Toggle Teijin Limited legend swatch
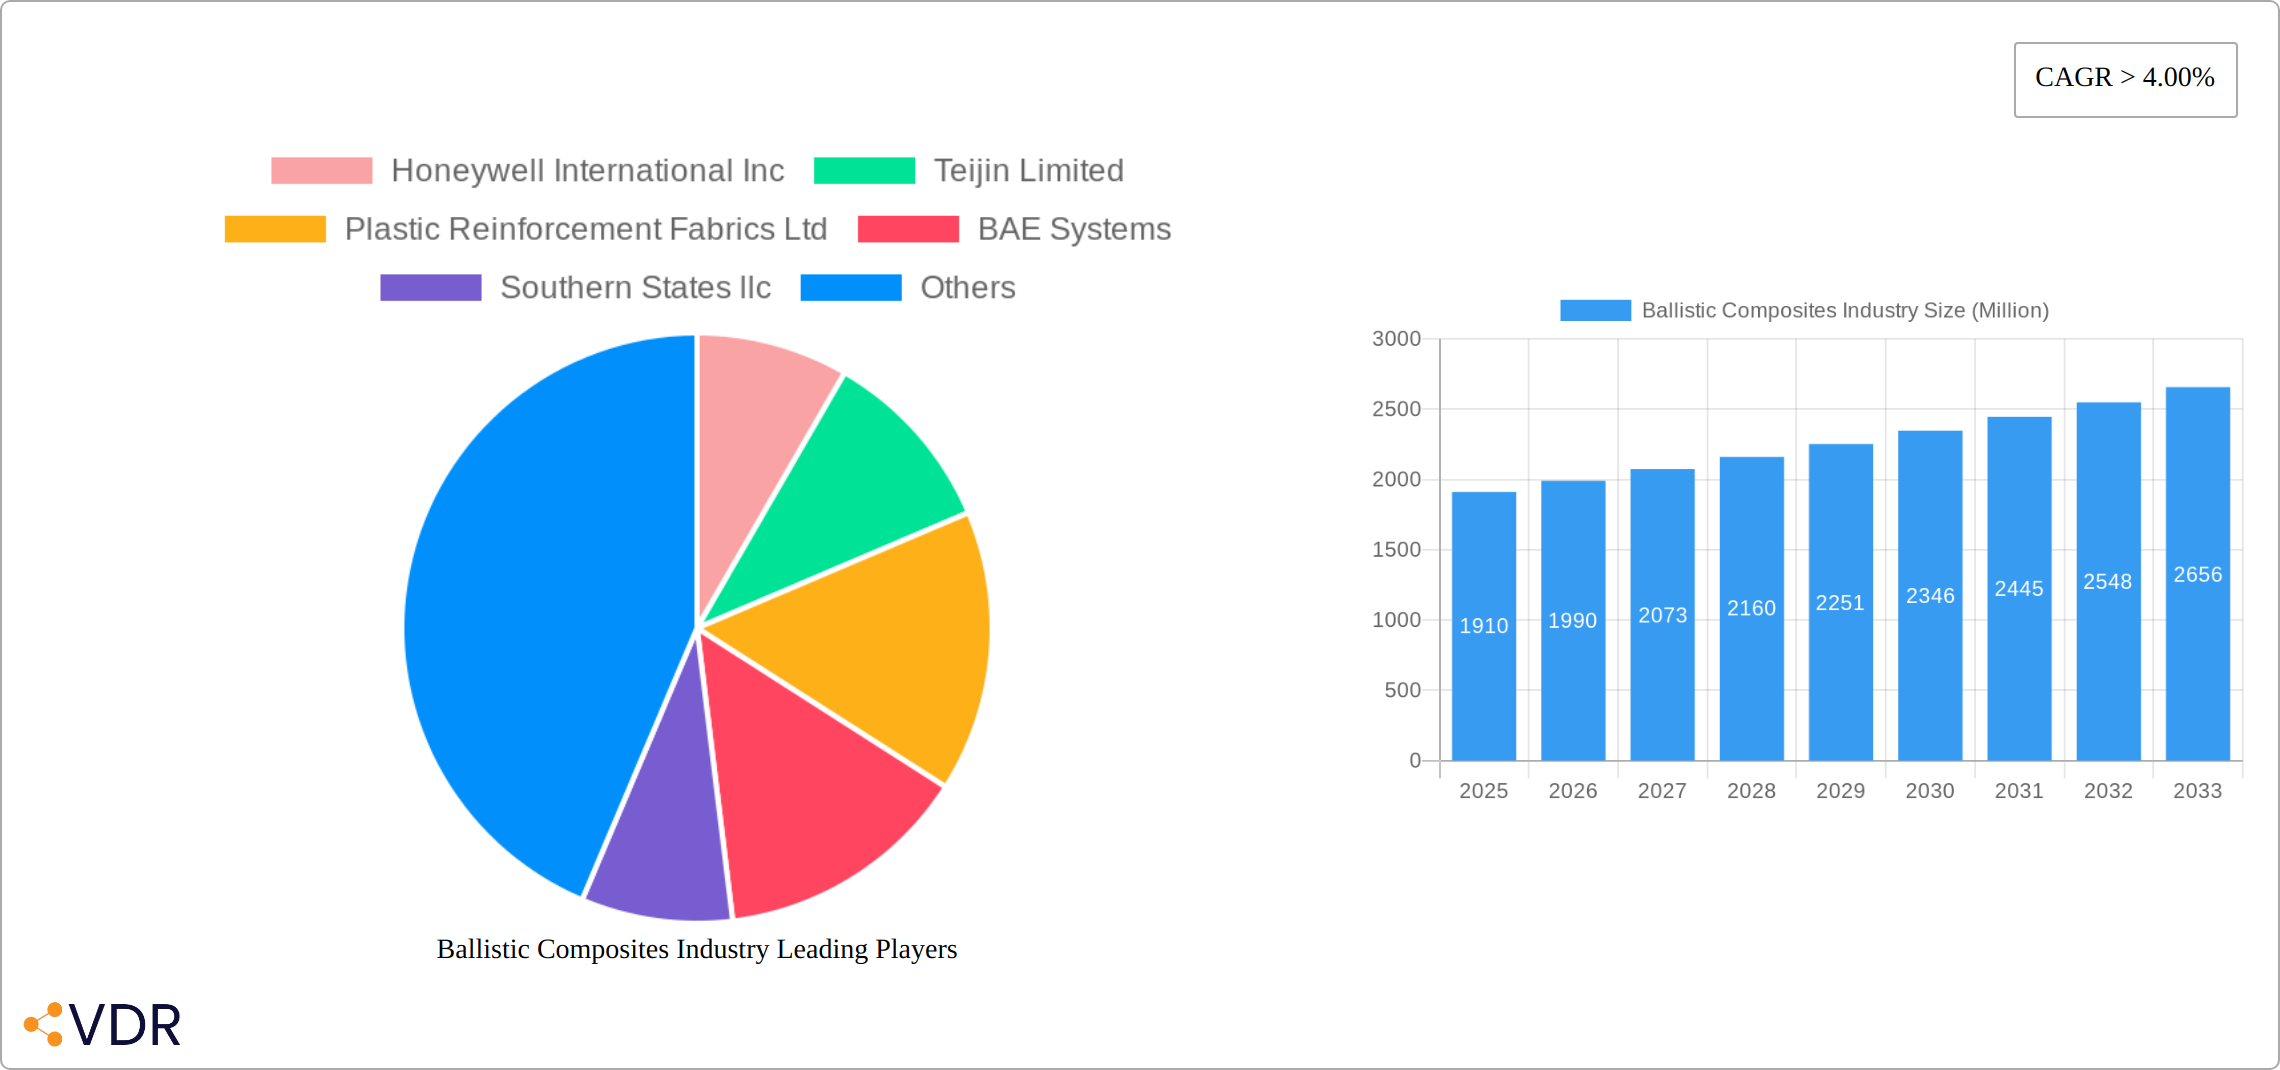 click(x=864, y=171)
